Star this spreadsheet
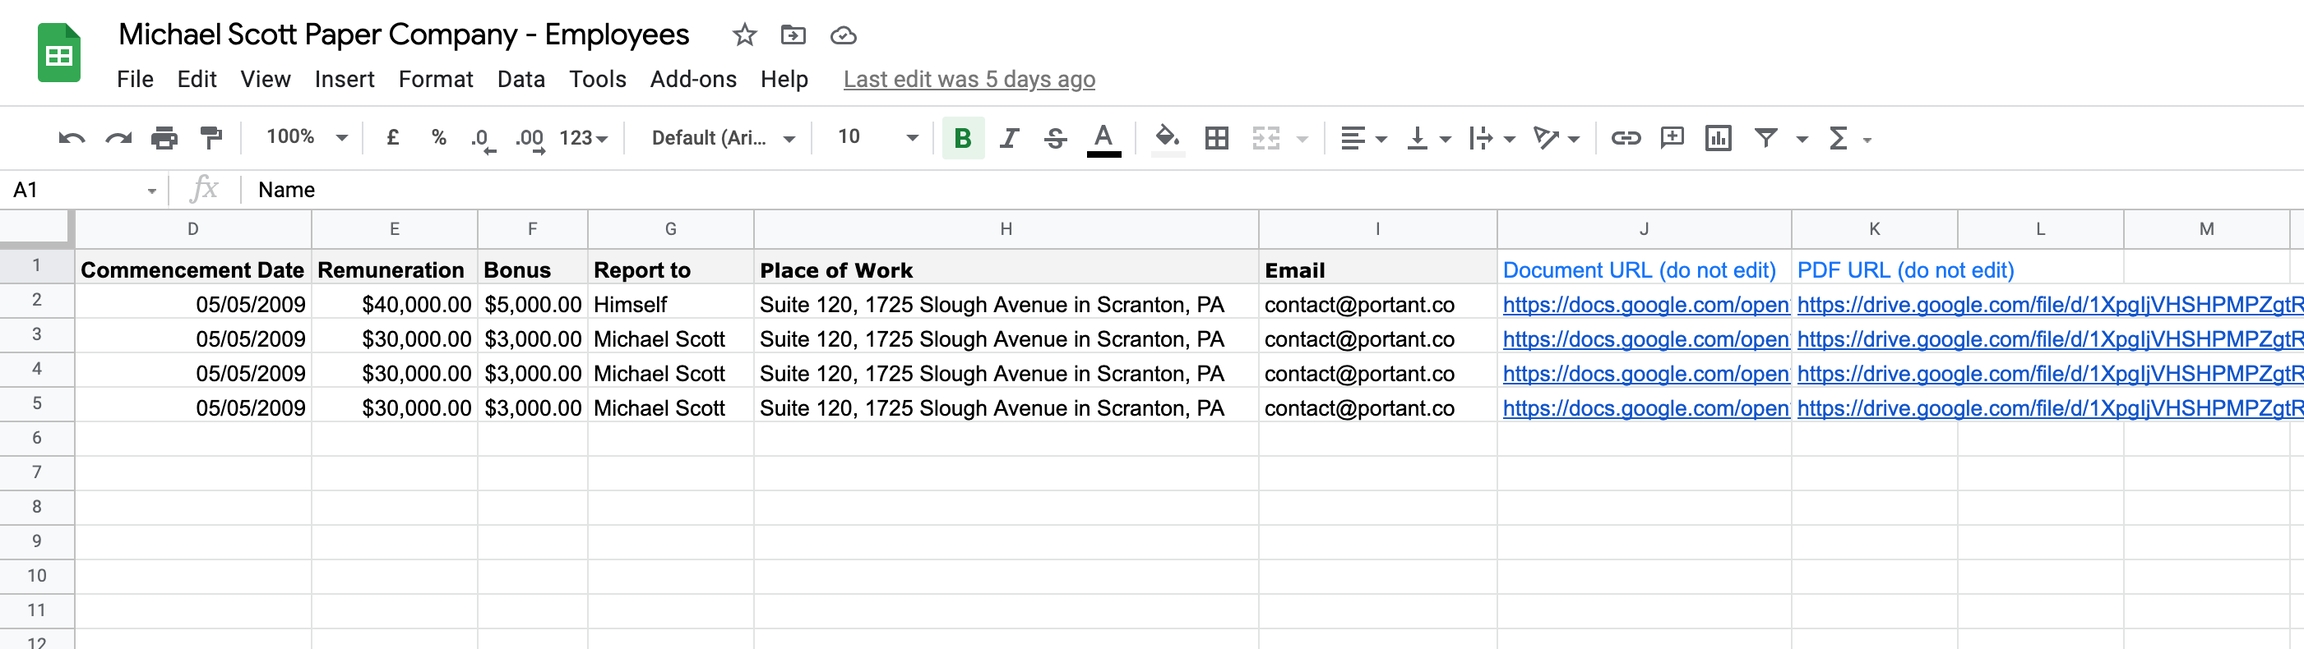The image size is (2304, 649). [744, 35]
